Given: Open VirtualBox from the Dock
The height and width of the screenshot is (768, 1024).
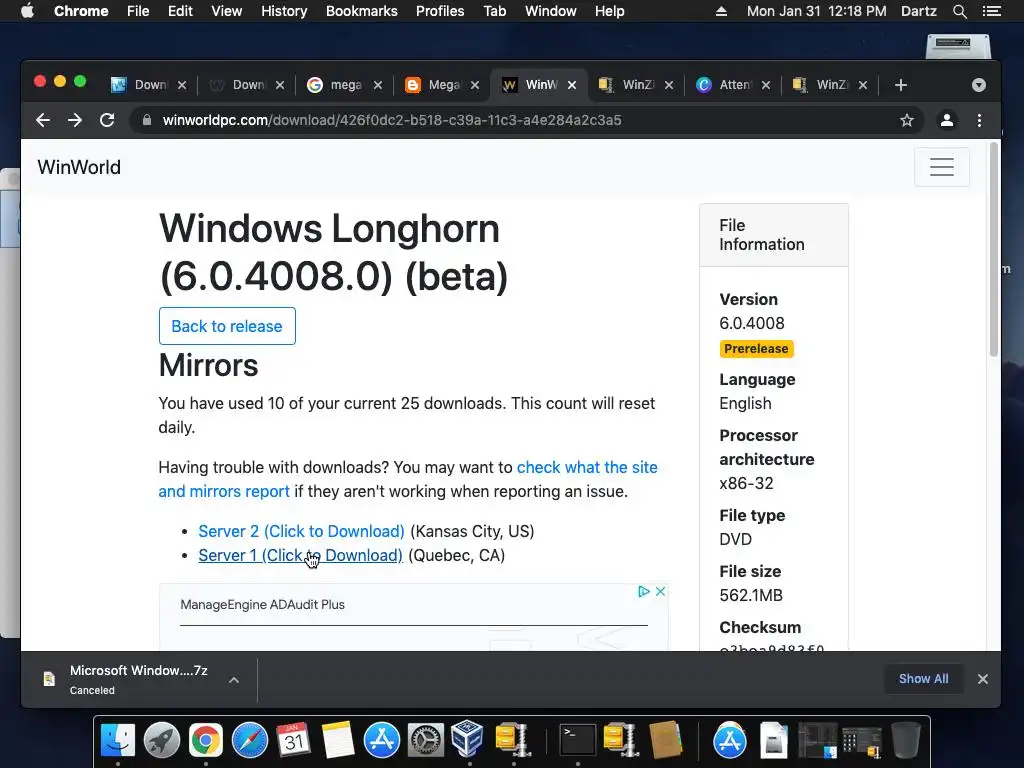Looking at the screenshot, I should pyautogui.click(x=468, y=739).
